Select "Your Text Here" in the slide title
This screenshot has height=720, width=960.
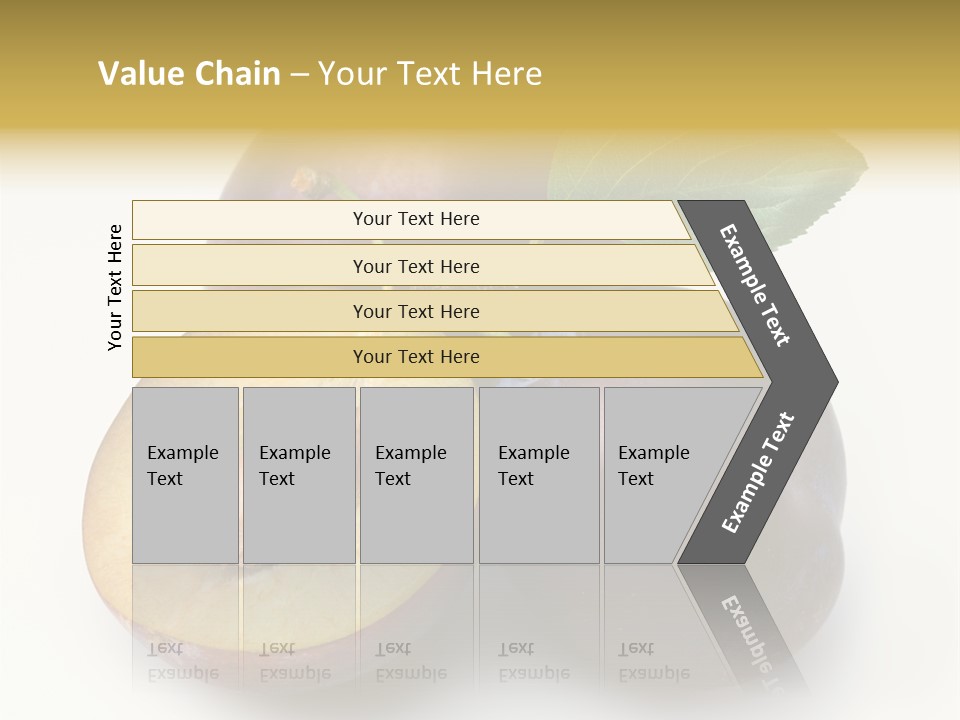point(430,74)
